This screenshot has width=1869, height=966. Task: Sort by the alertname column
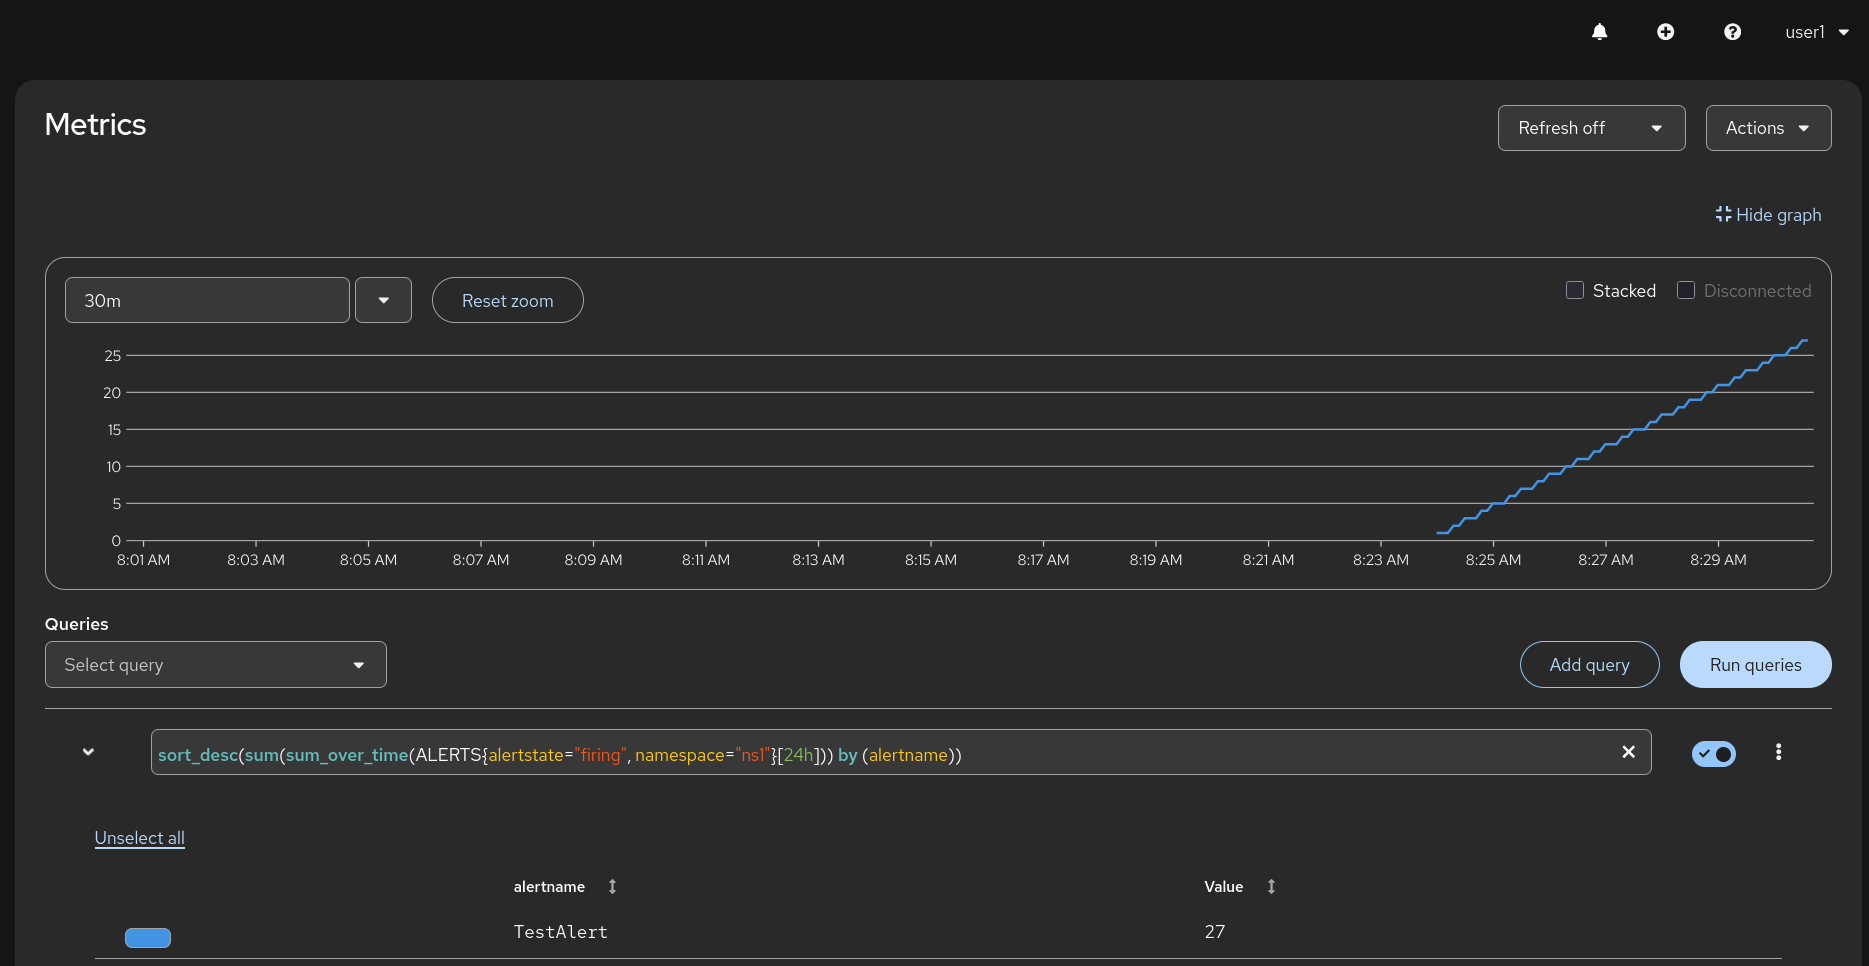[x=612, y=887]
